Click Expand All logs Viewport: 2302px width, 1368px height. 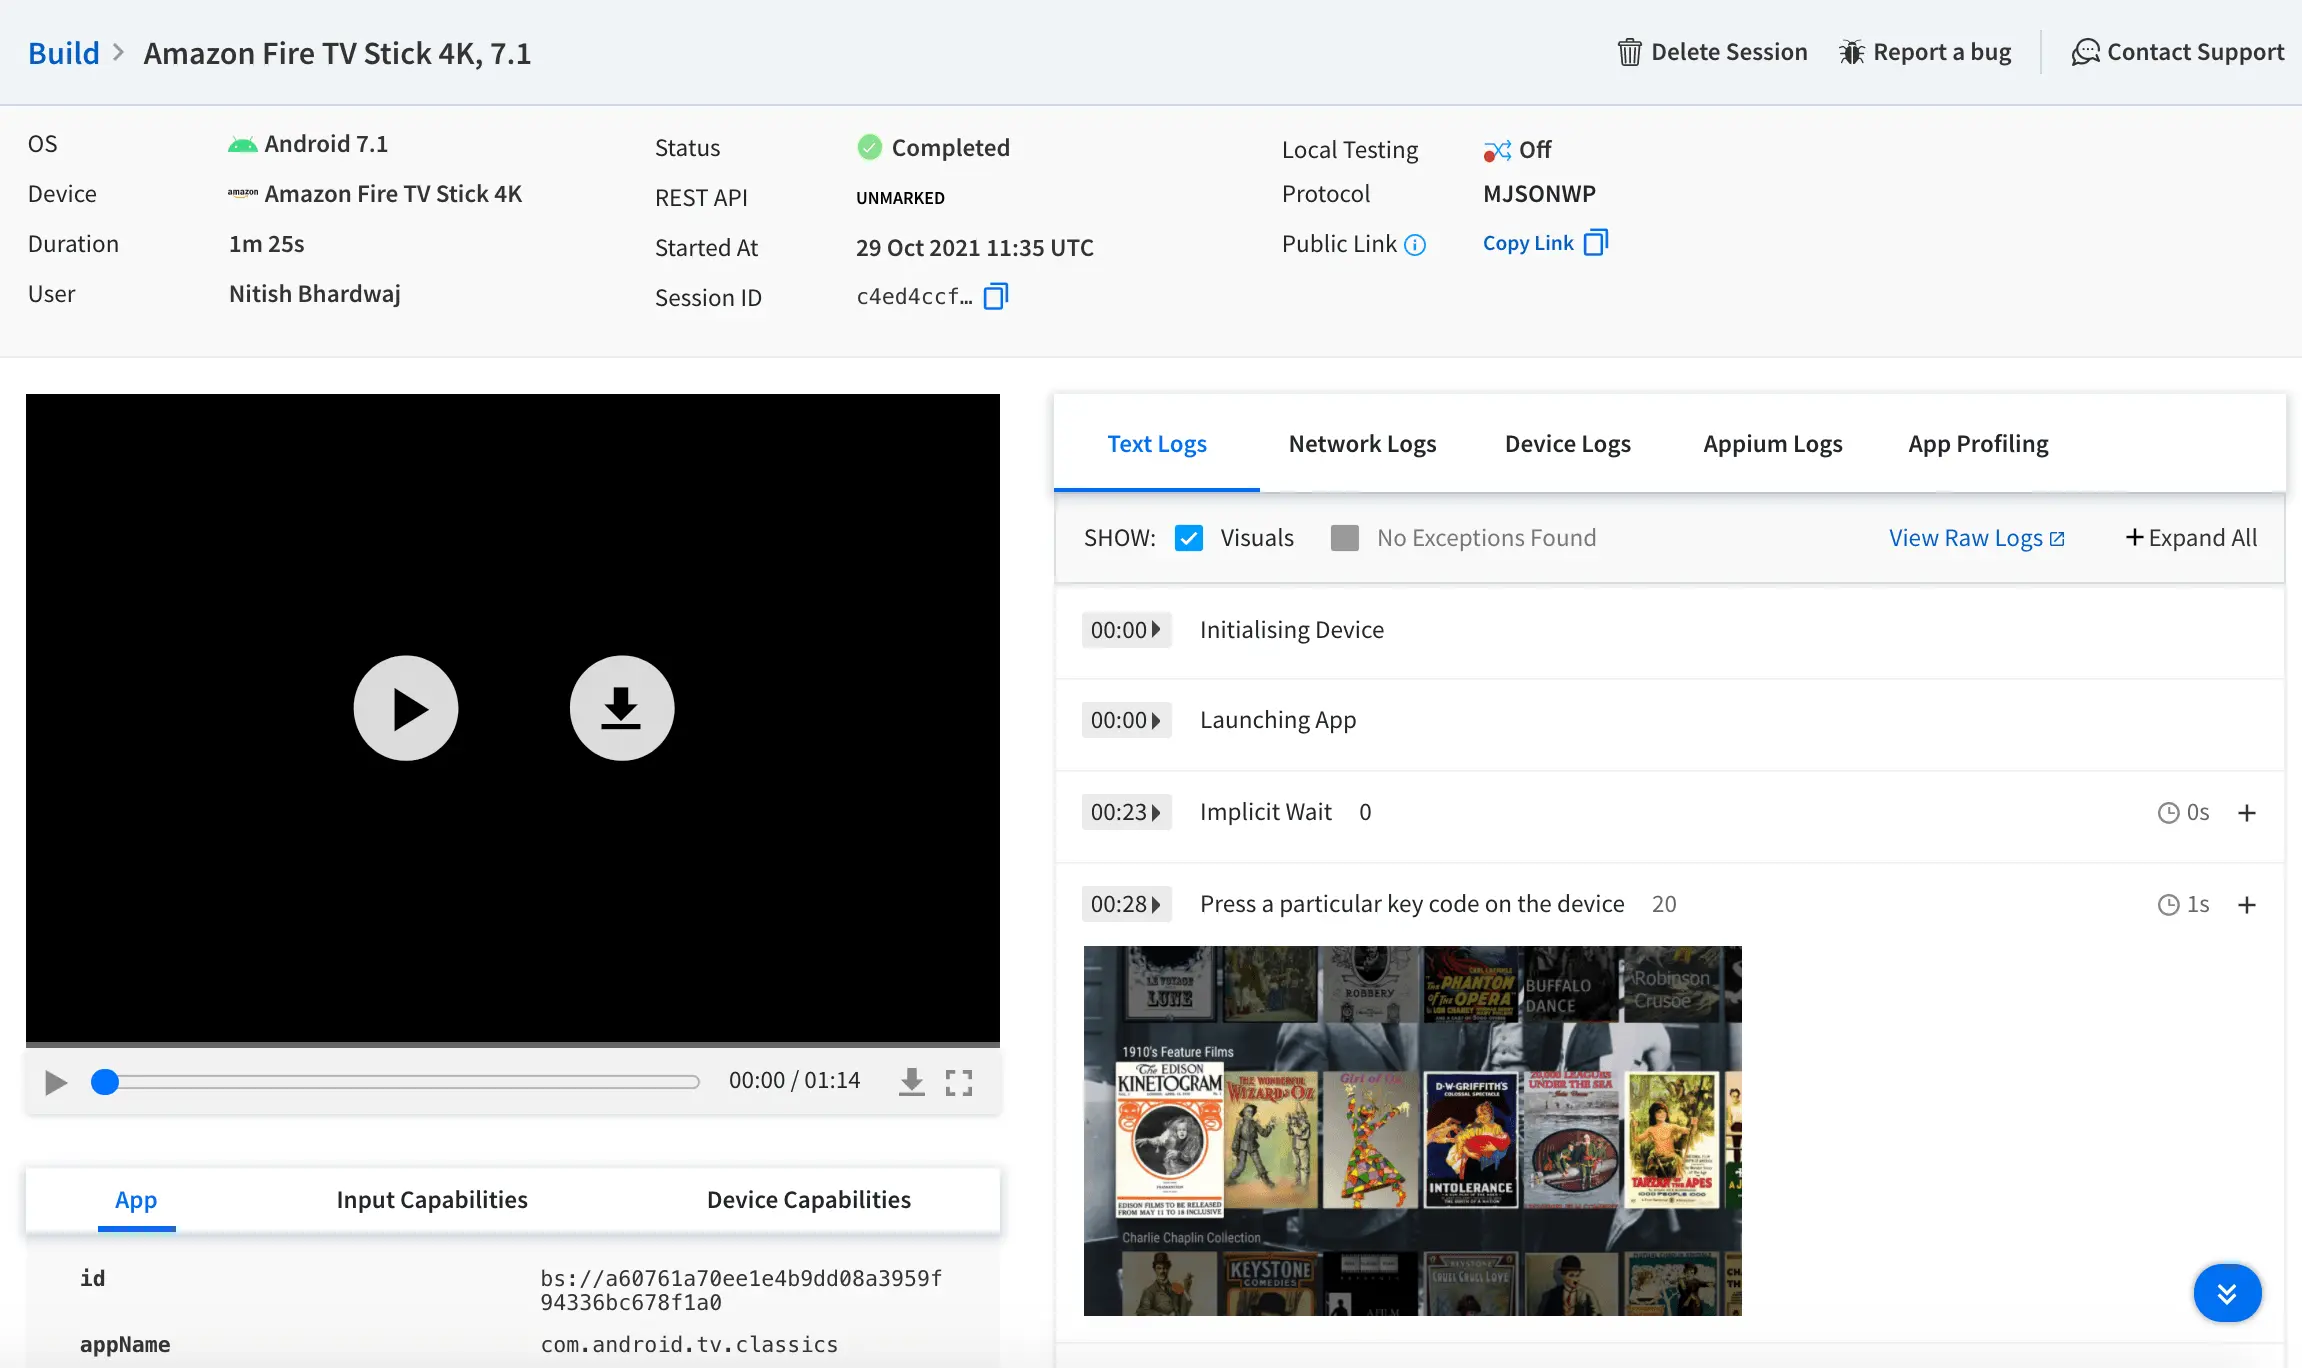click(2191, 538)
